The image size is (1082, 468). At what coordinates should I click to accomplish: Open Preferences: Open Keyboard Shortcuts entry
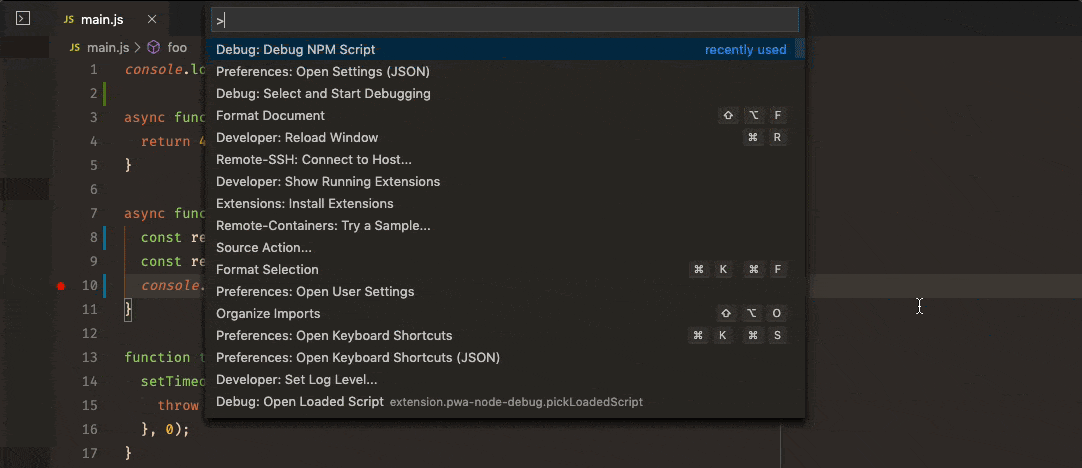pyautogui.click(x=334, y=336)
